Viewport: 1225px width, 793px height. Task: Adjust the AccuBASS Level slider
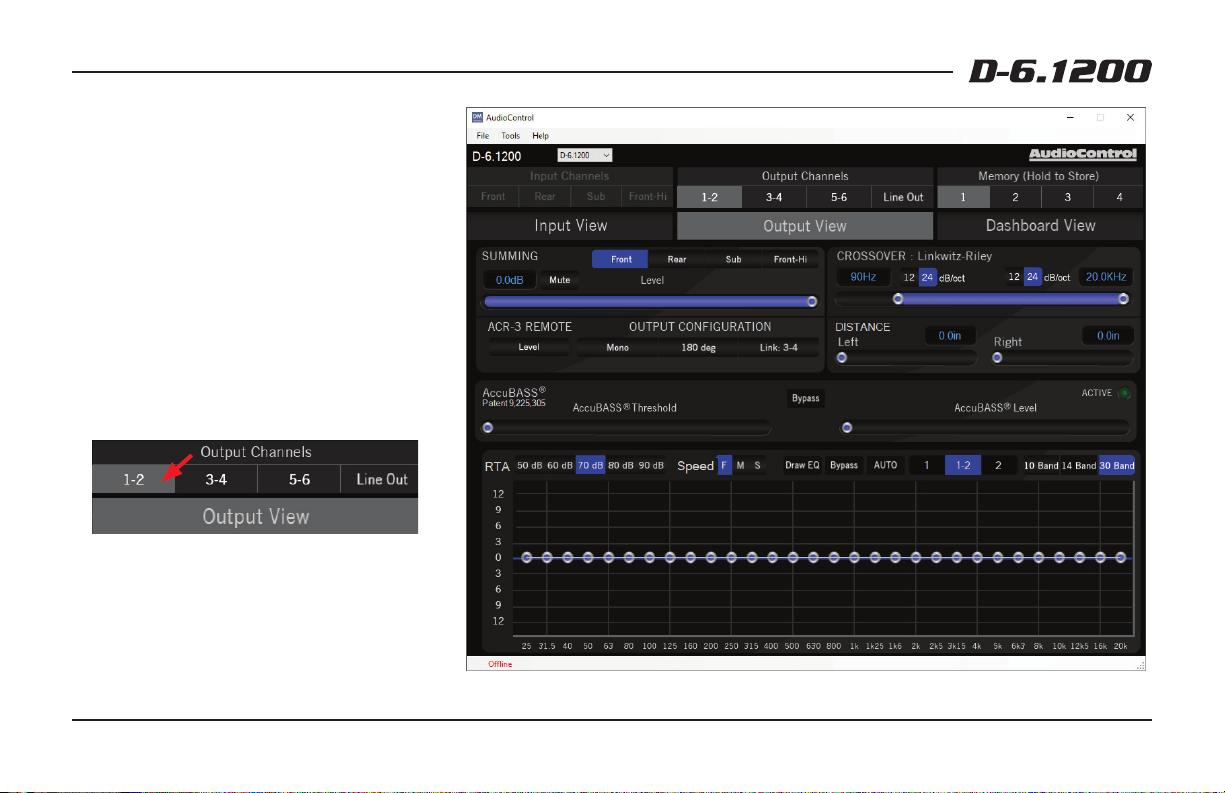985,428
